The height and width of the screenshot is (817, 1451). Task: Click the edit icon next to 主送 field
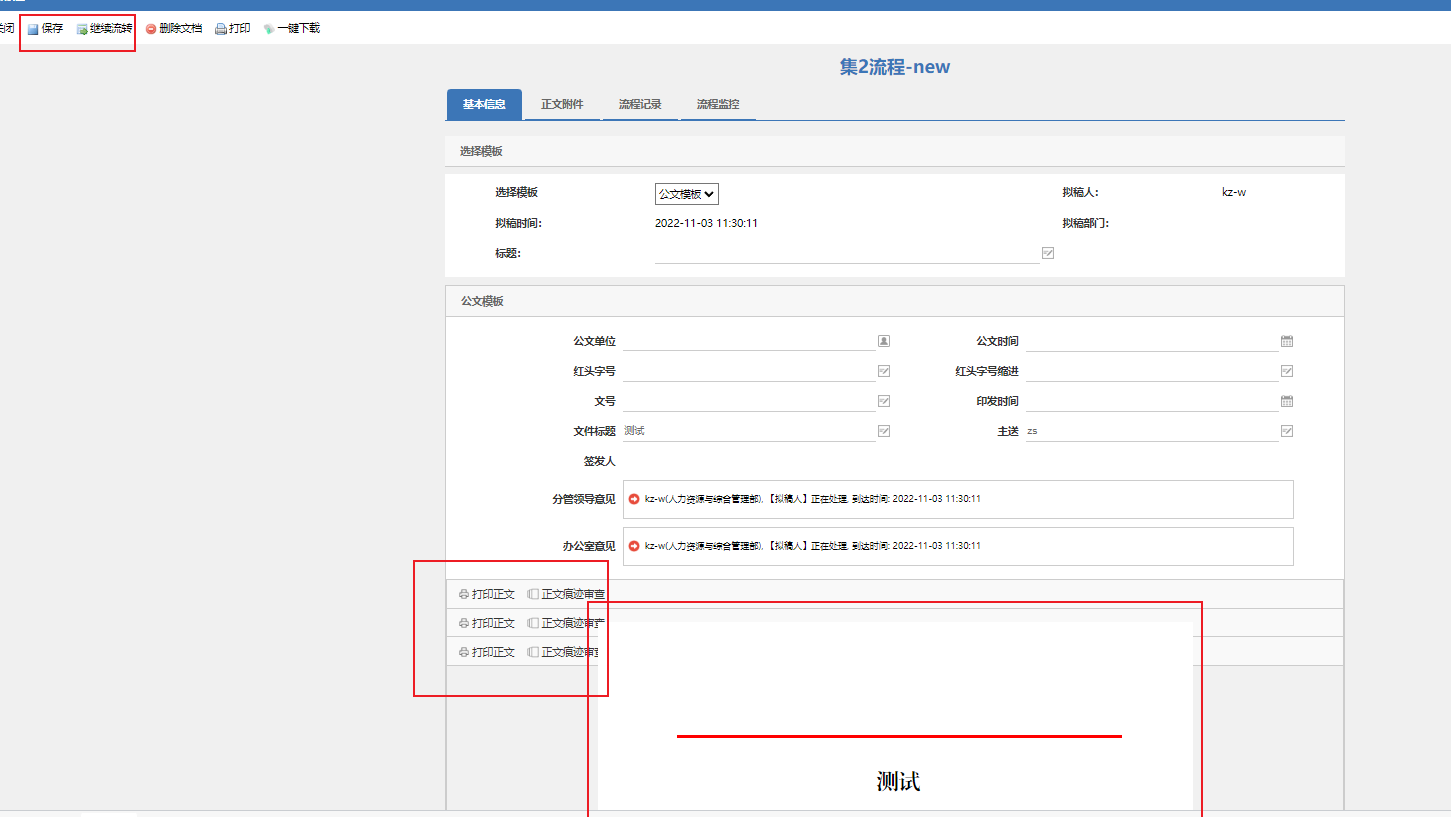(1287, 431)
